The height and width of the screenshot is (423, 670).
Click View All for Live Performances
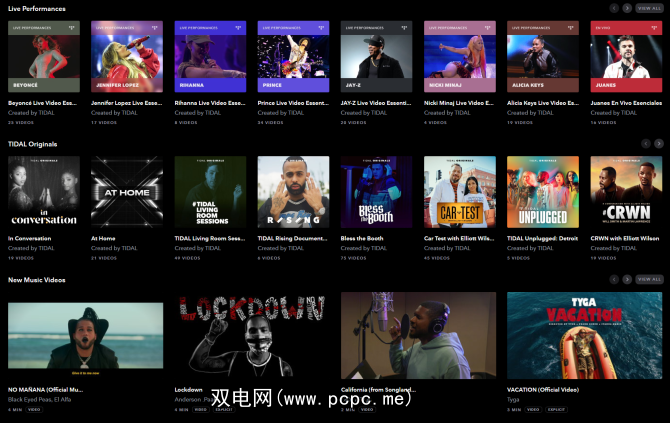649,8
